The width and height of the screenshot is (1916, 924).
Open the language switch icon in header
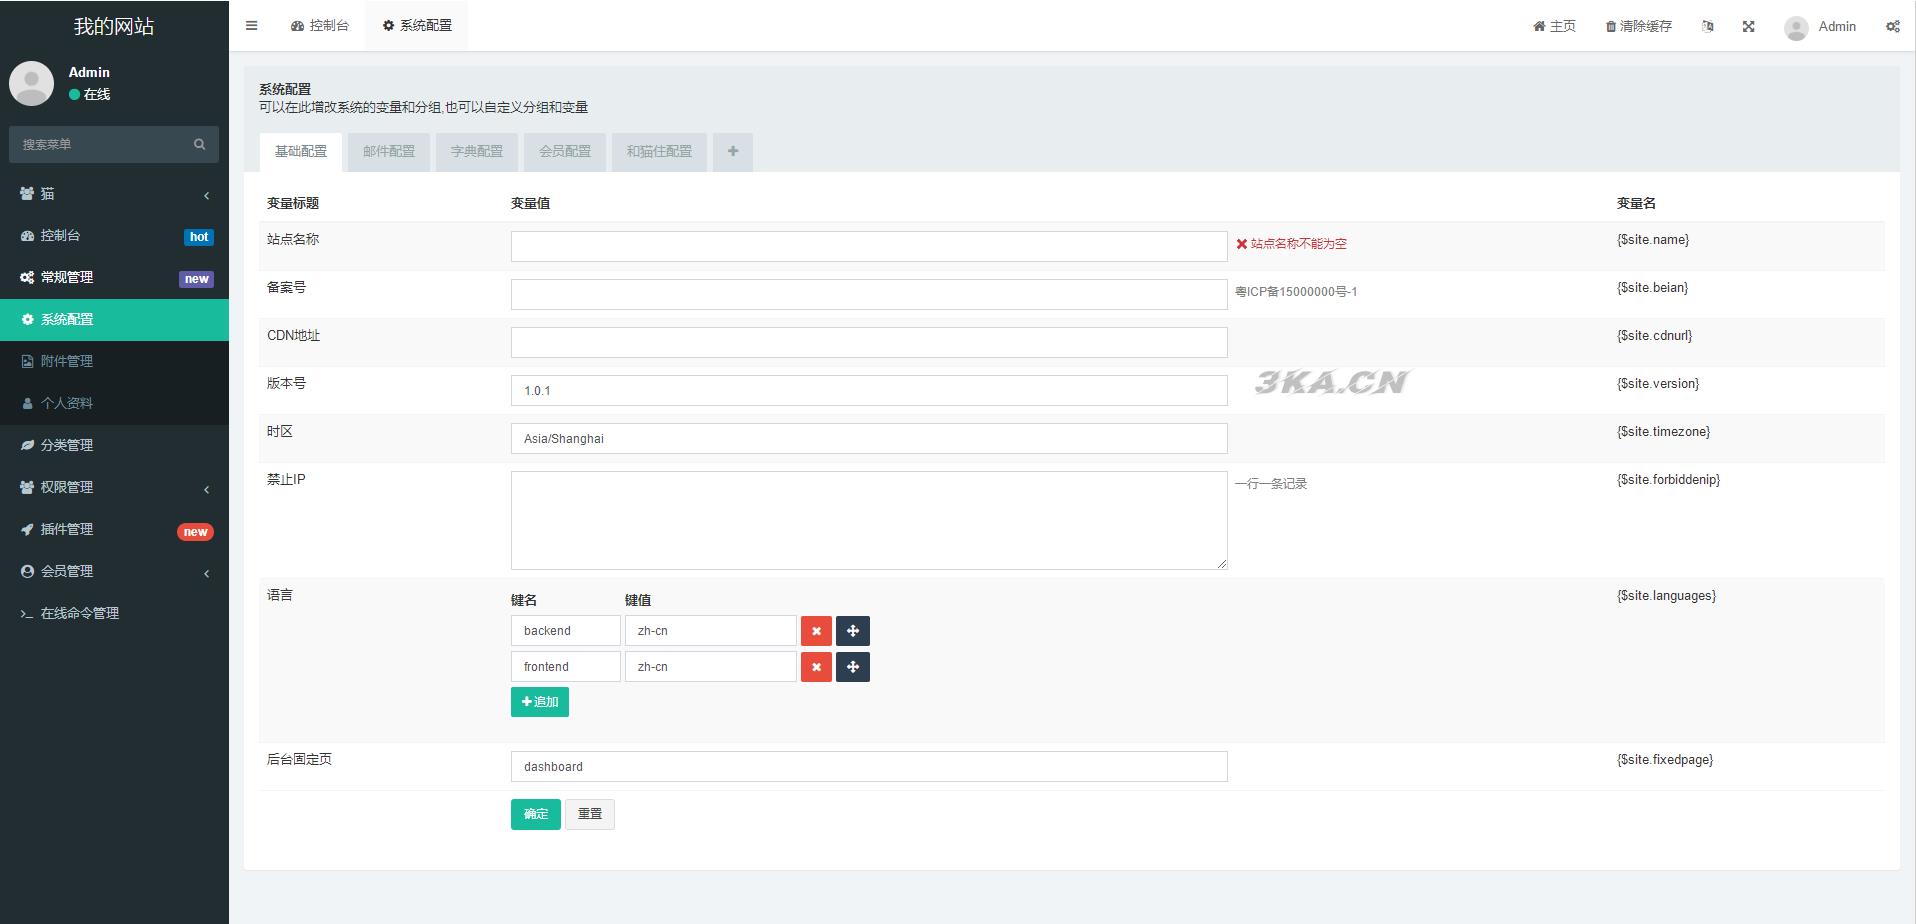(x=1708, y=27)
